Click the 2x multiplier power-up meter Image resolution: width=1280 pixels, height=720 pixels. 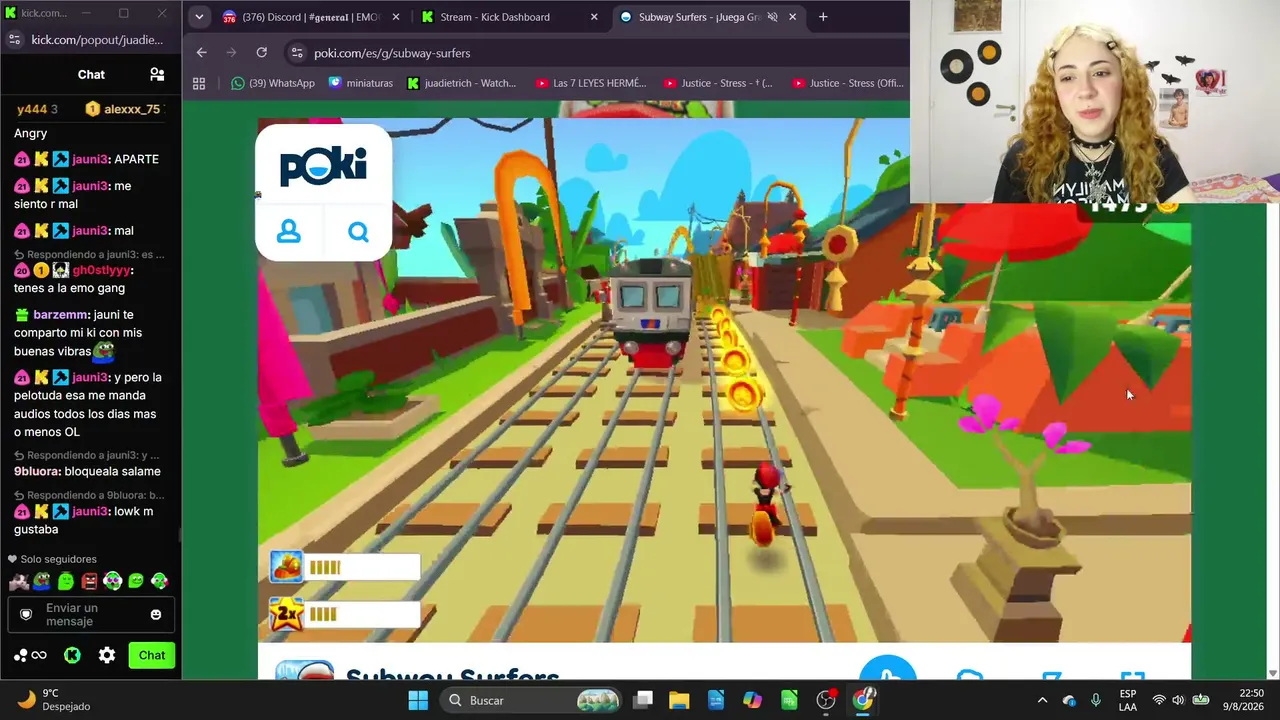click(345, 614)
